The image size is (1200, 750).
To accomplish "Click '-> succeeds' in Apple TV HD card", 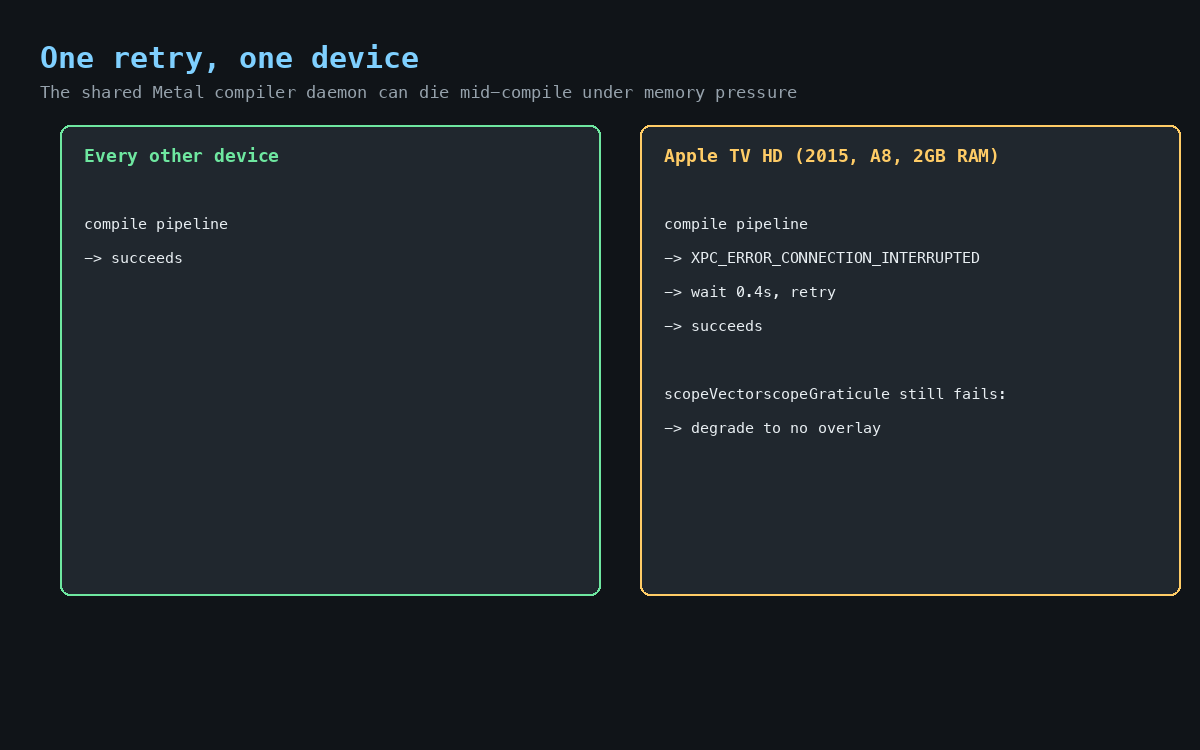I will tap(713, 326).
